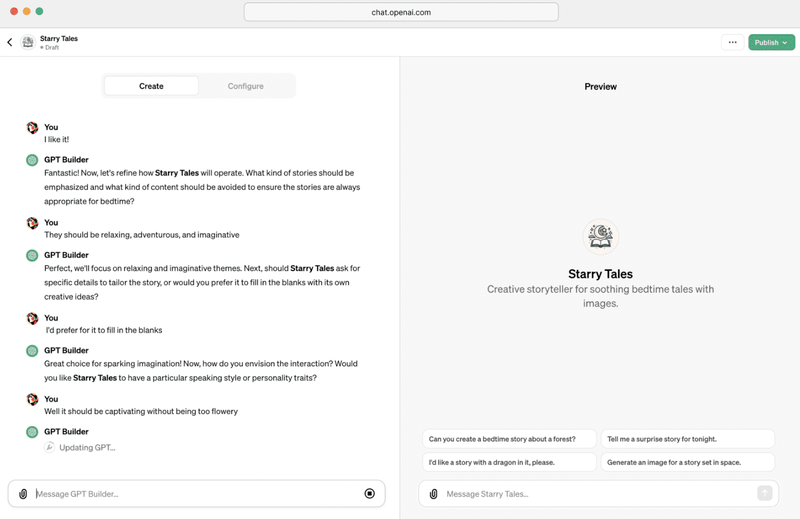Click the Starry Tales logo in Preview

click(x=600, y=237)
